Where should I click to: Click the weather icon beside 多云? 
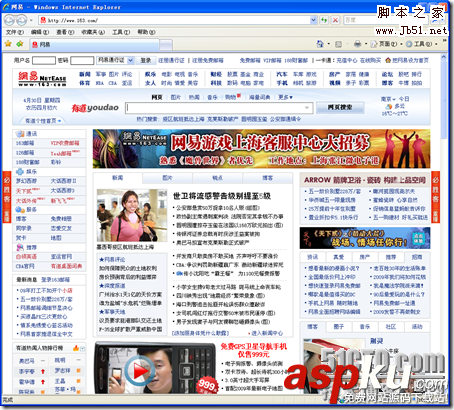389,106
